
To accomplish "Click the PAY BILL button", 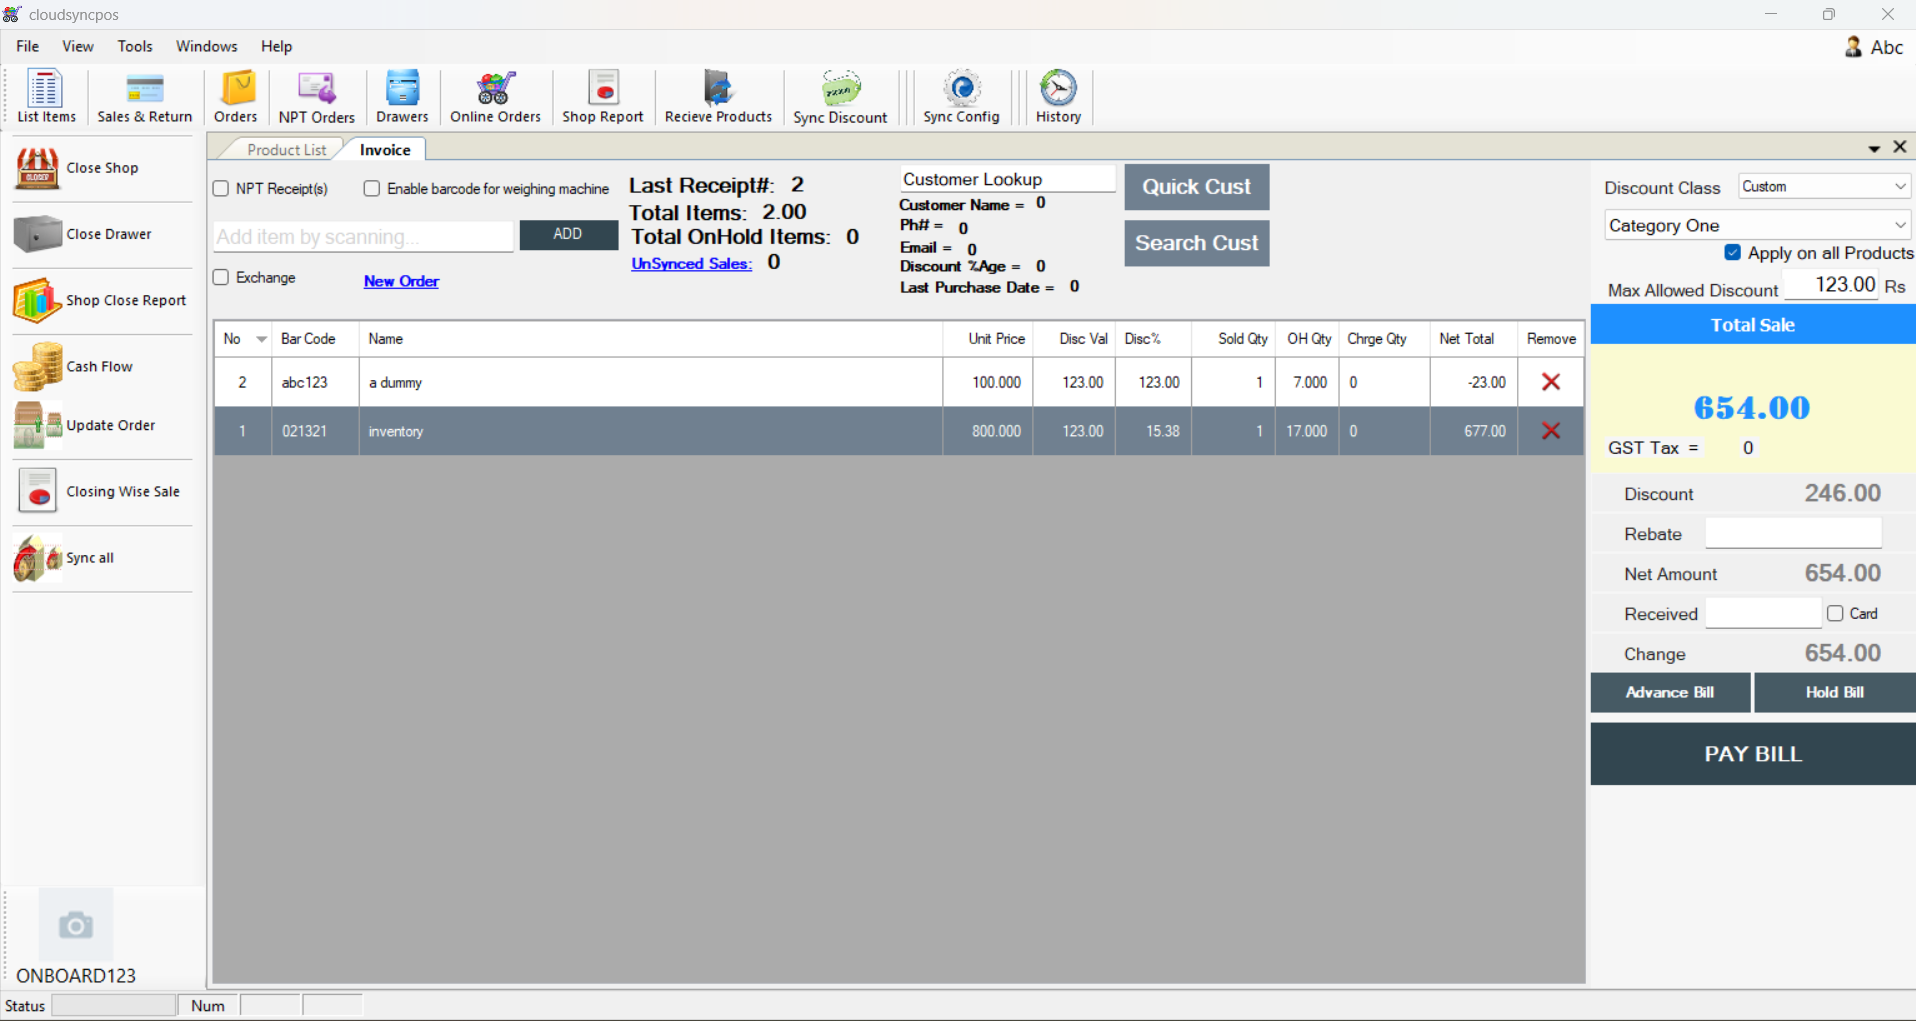I will (1753, 754).
